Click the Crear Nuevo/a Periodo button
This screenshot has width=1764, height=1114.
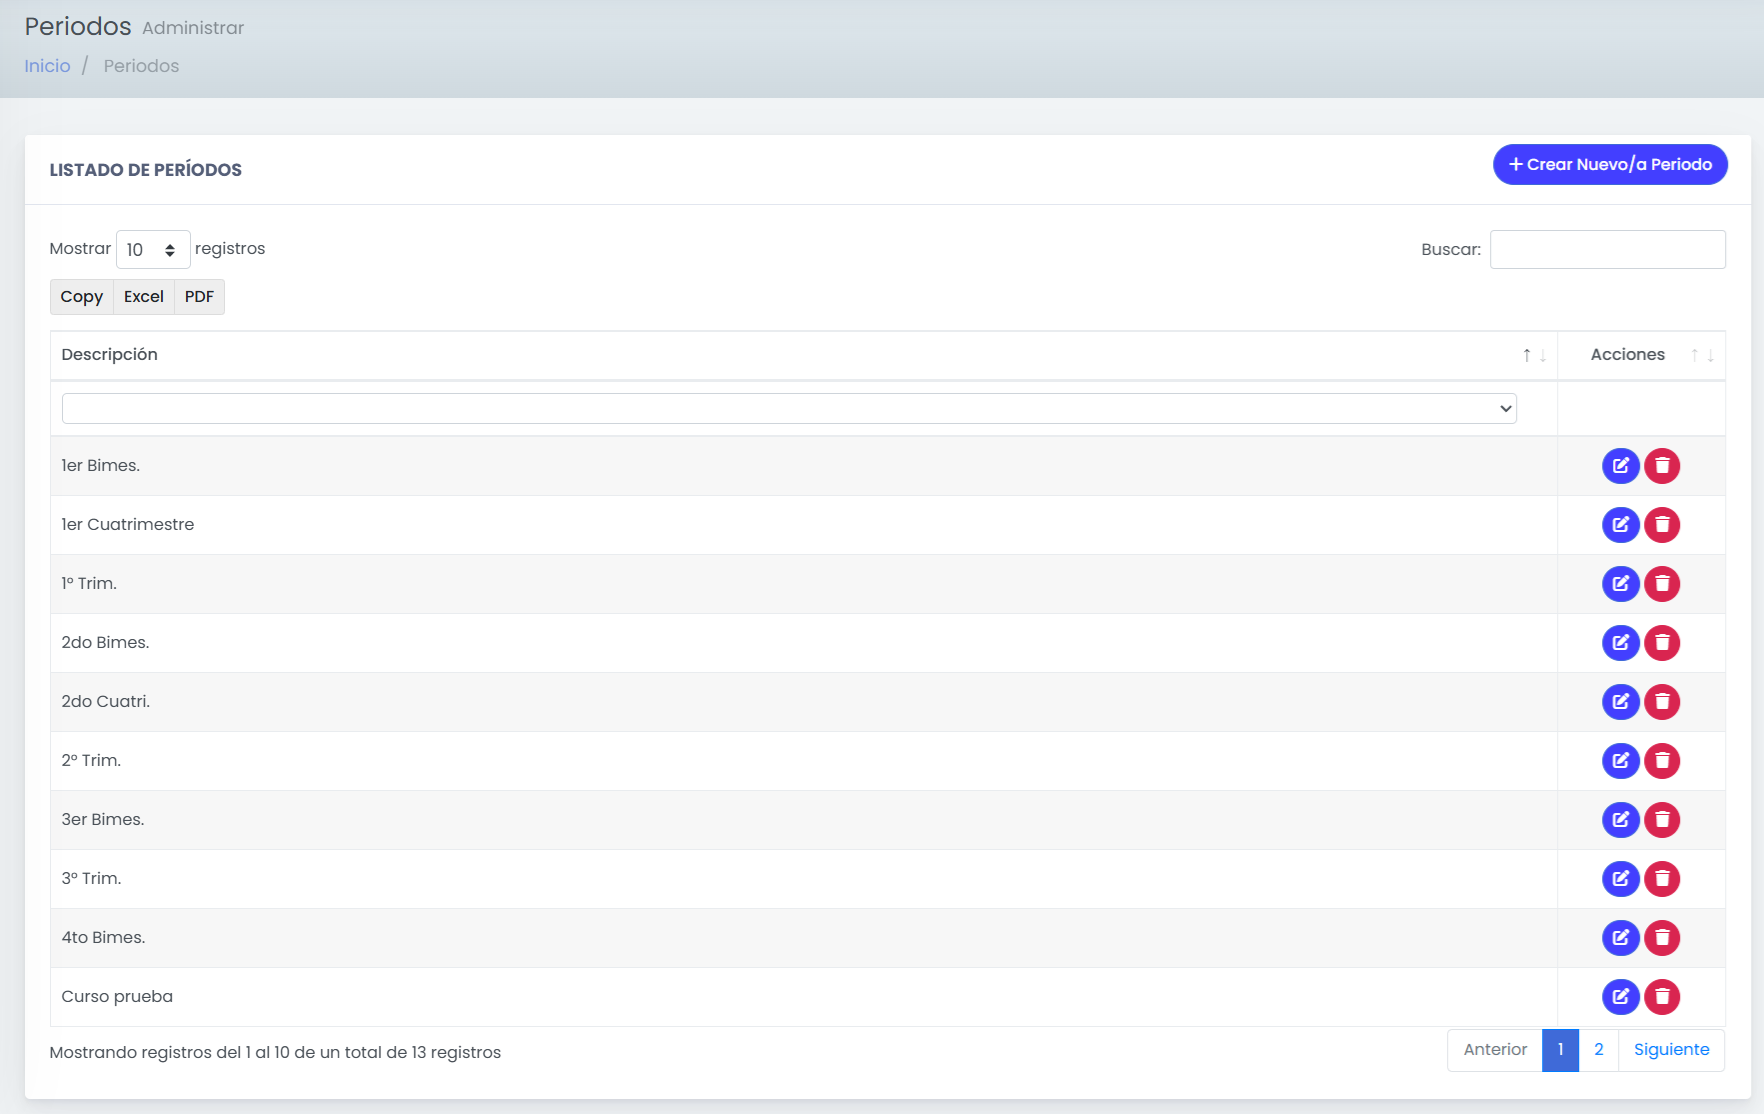click(x=1610, y=165)
